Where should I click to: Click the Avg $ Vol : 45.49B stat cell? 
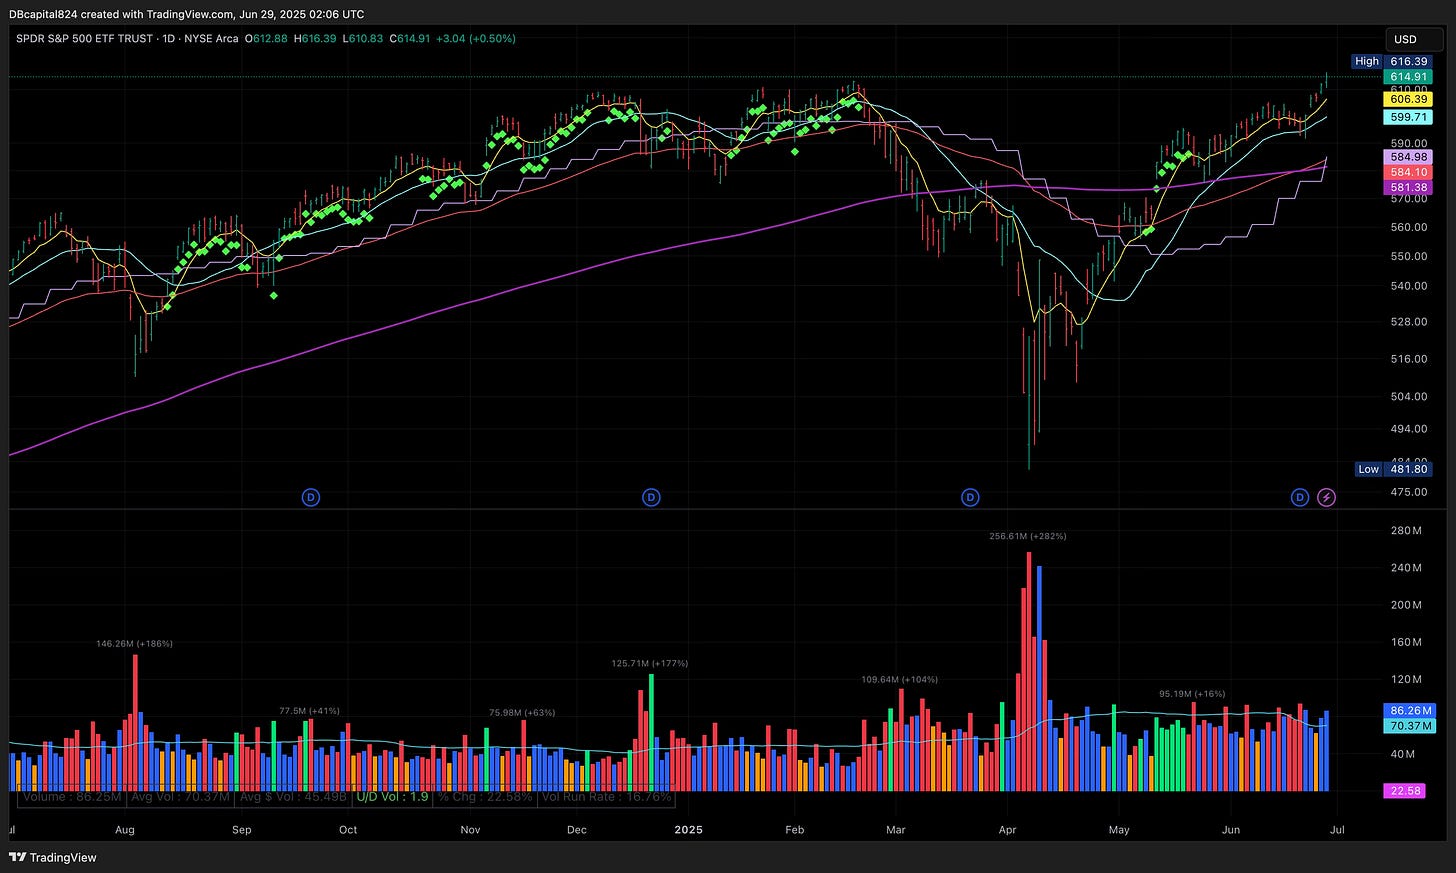tap(293, 797)
